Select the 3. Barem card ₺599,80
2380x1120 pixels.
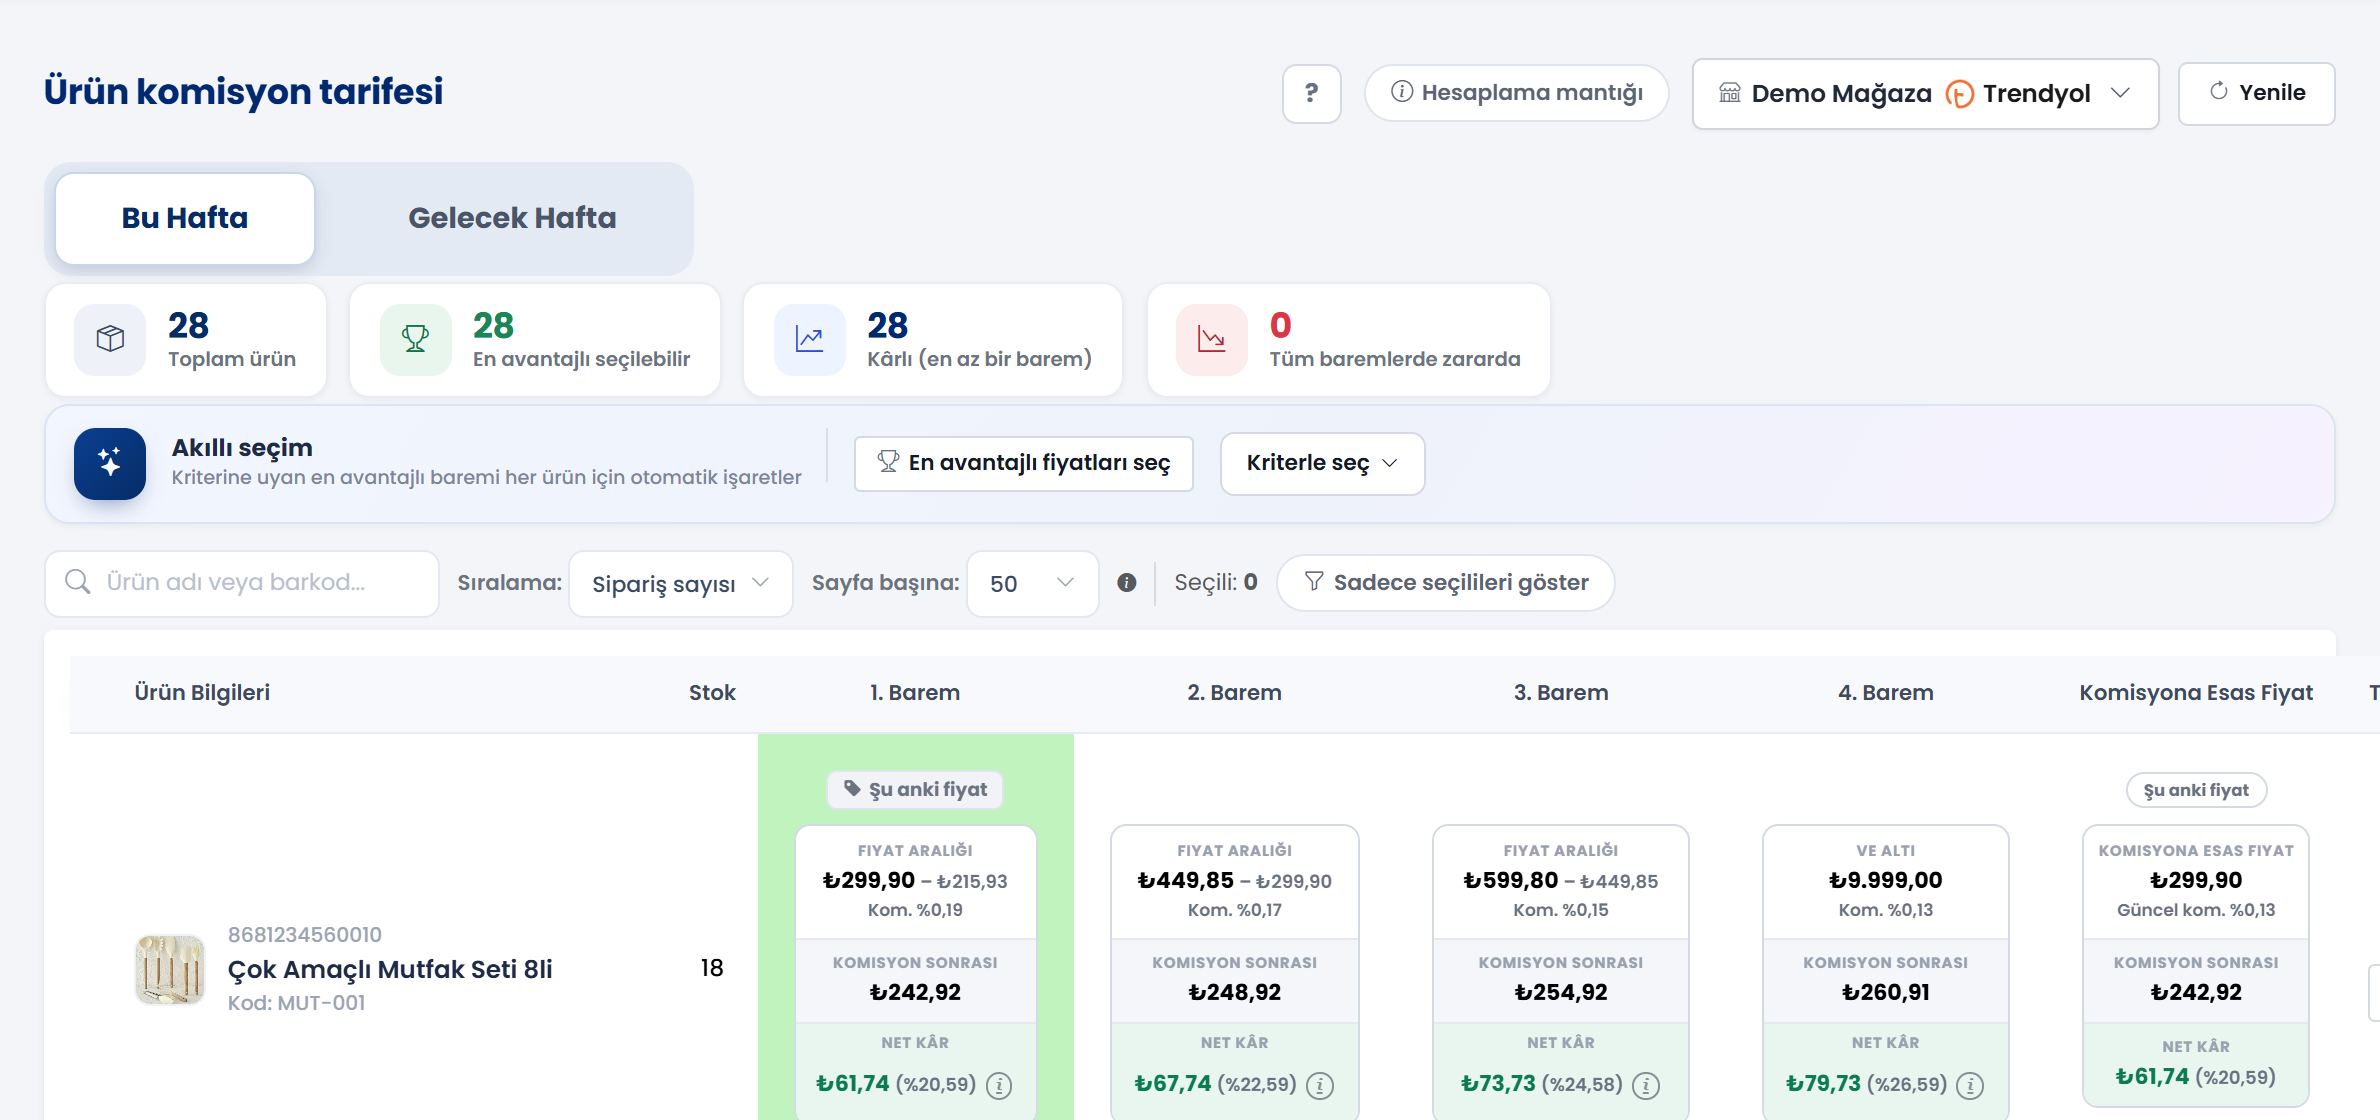1560,970
